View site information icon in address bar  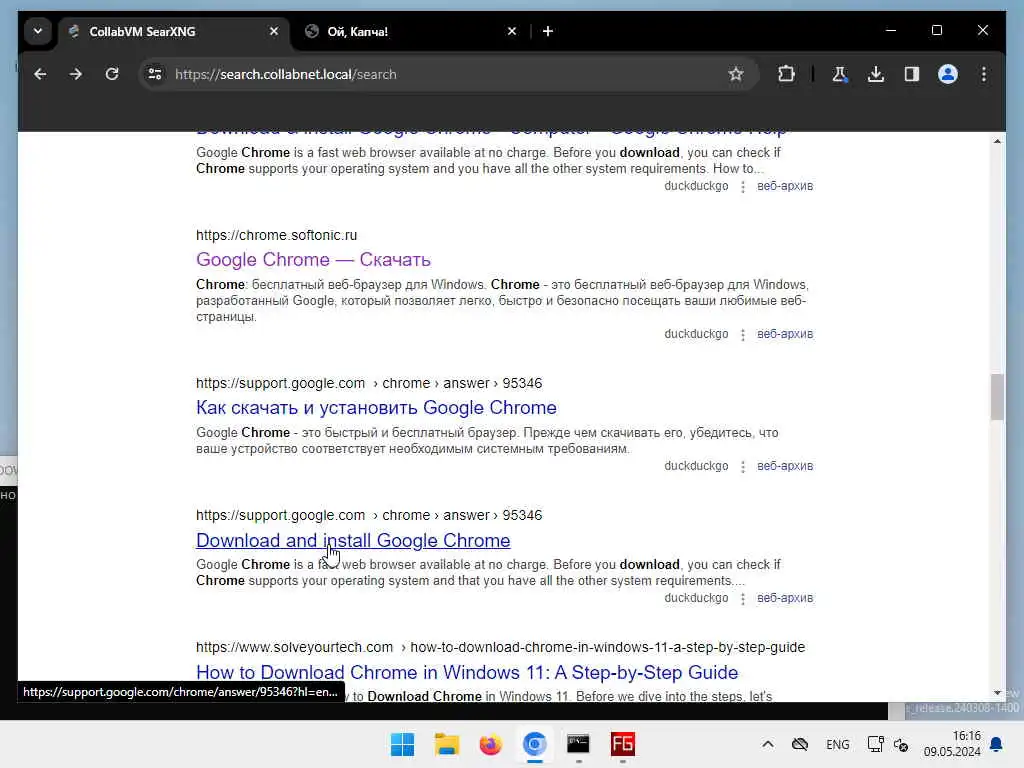[x=155, y=74]
